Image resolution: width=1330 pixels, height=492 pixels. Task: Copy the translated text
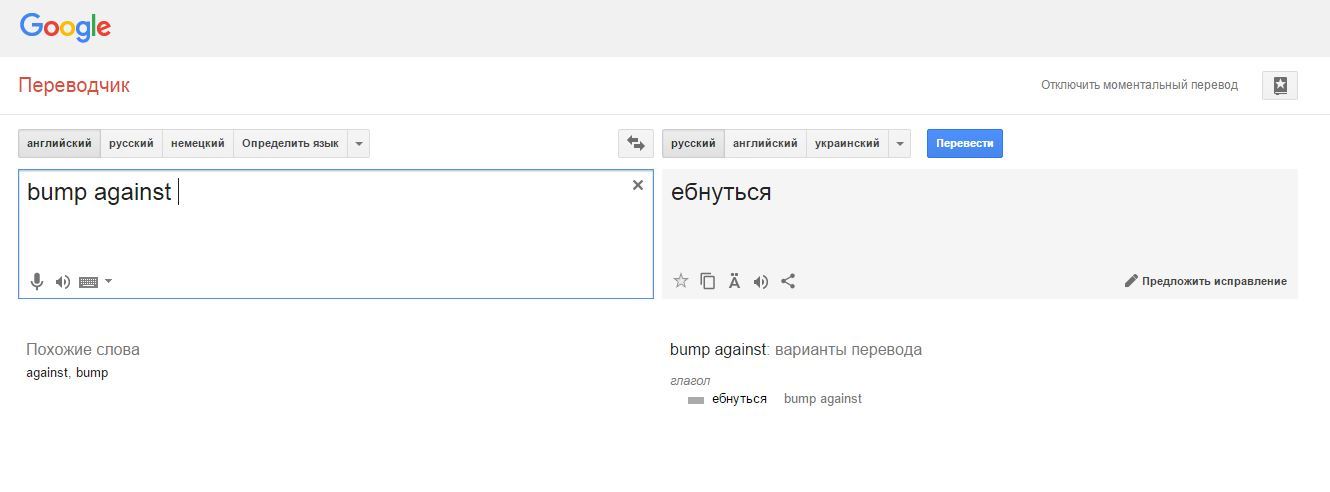[708, 281]
